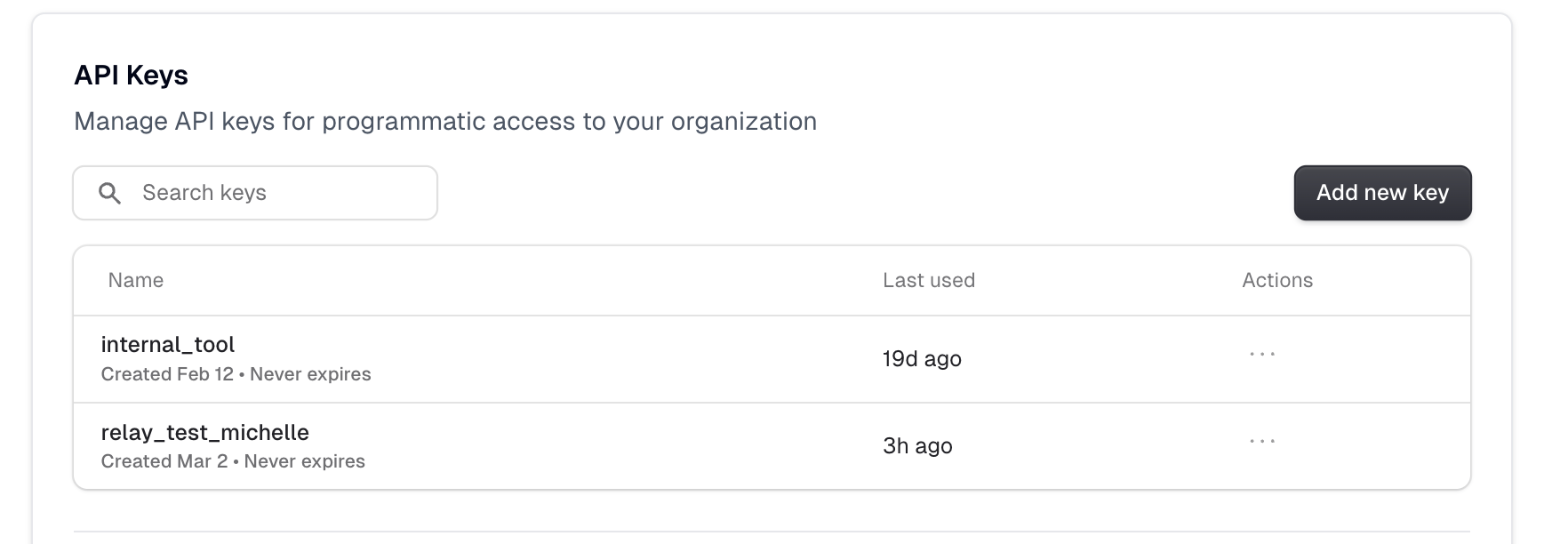This screenshot has width=1568, height=544.
Task: Click the 3h ago last-used value
Action: click(917, 446)
